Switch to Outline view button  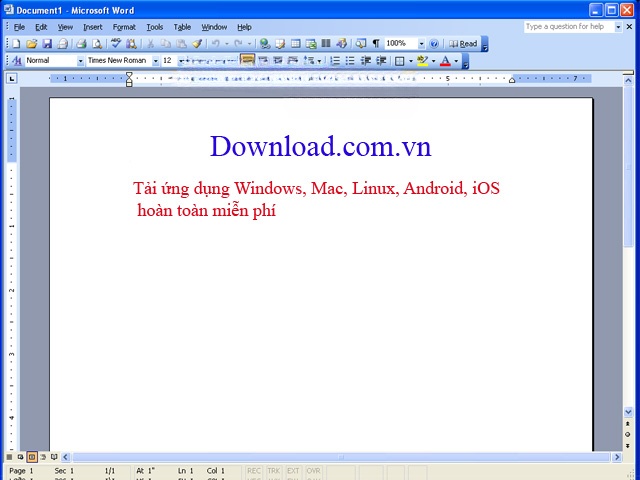coord(43,457)
